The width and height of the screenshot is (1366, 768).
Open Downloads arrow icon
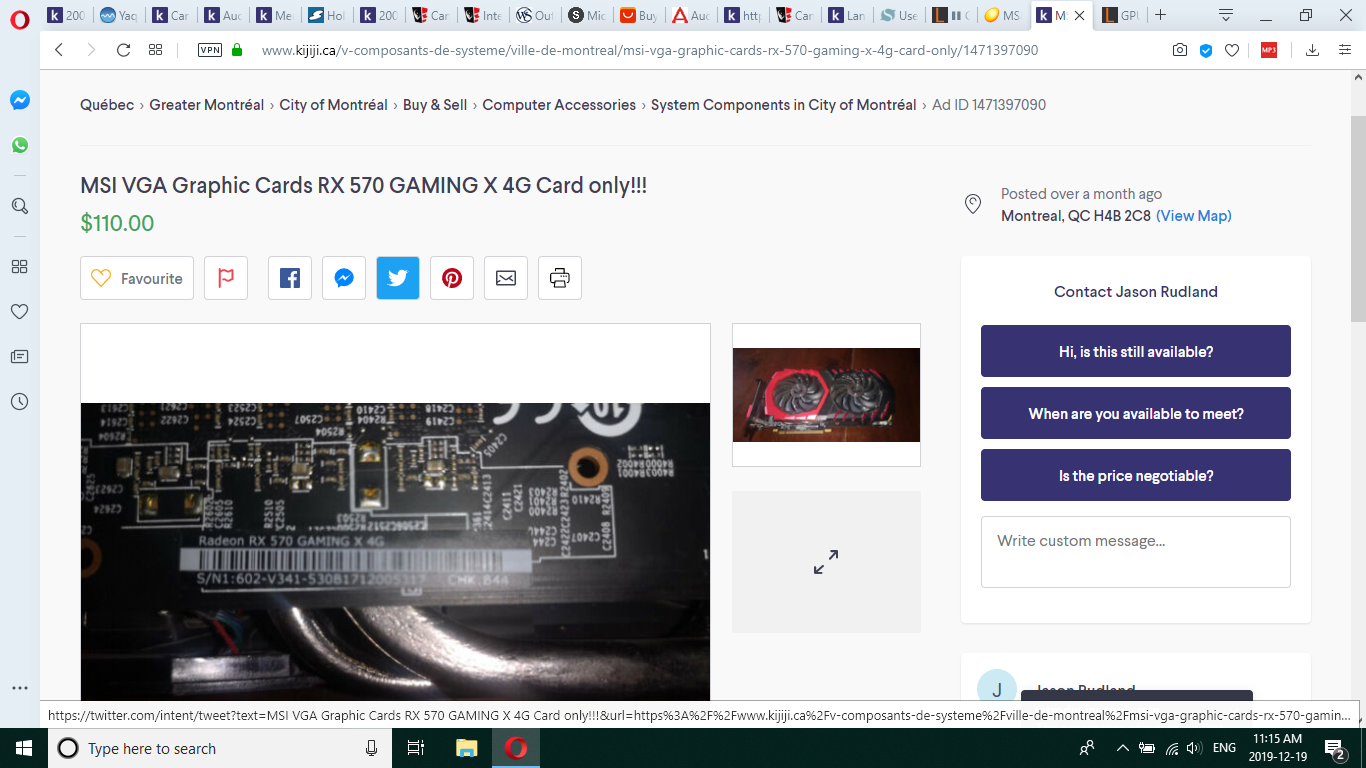pyautogui.click(x=1313, y=50)
